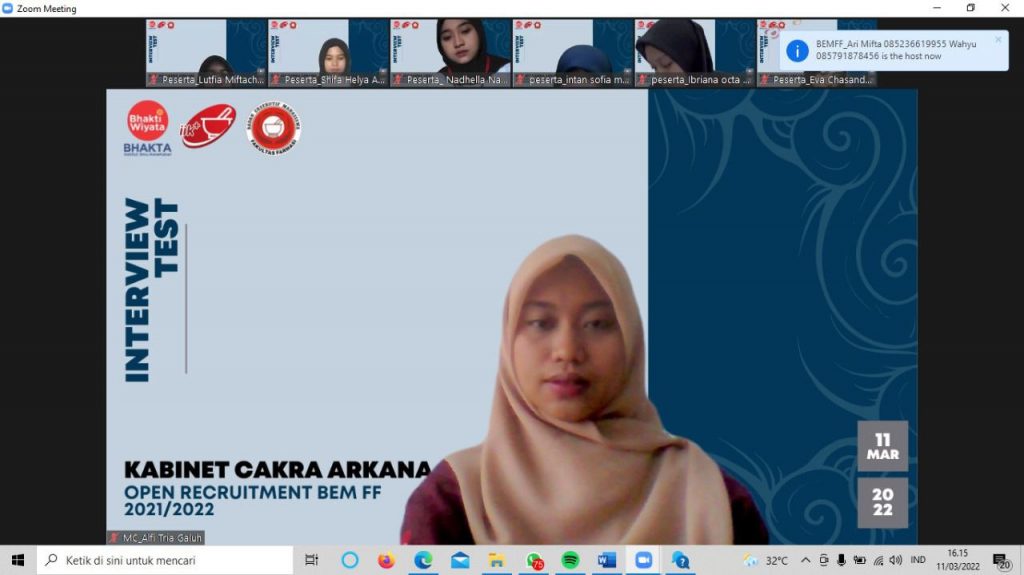
Task: Open Firefox browser from taskbar
Action: pos(387,560)
